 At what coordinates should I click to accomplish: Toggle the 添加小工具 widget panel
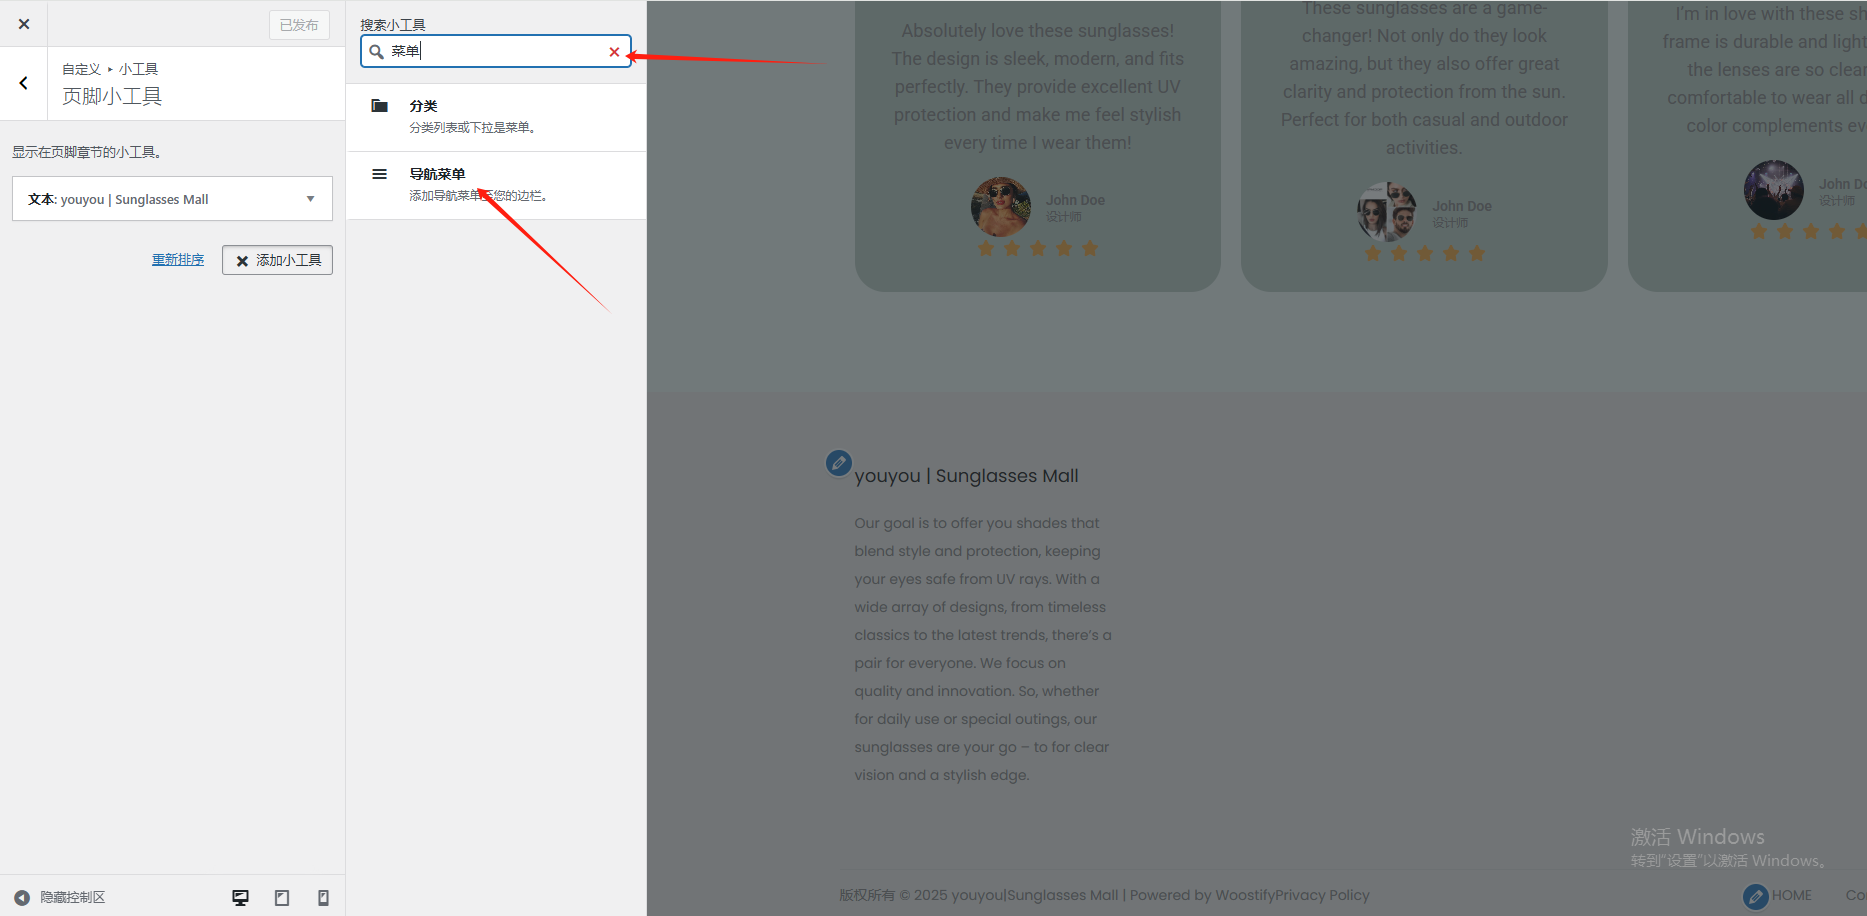277,260
